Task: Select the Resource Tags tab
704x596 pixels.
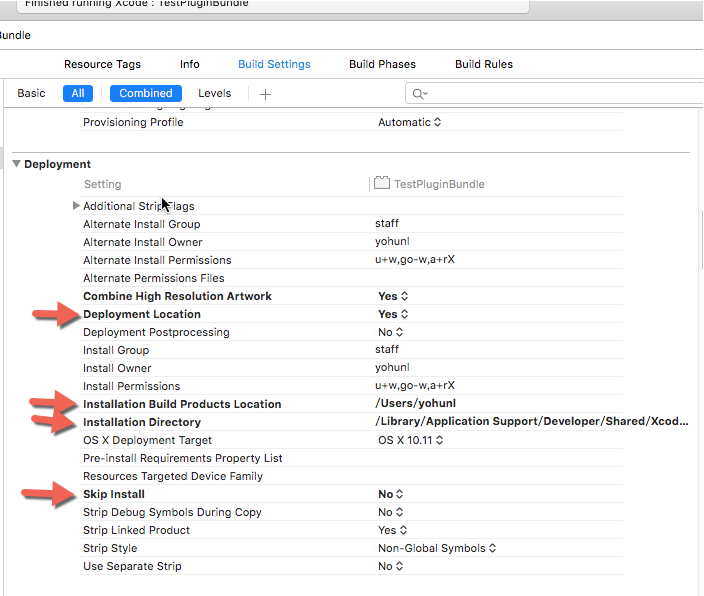Action: coord(102,64)
